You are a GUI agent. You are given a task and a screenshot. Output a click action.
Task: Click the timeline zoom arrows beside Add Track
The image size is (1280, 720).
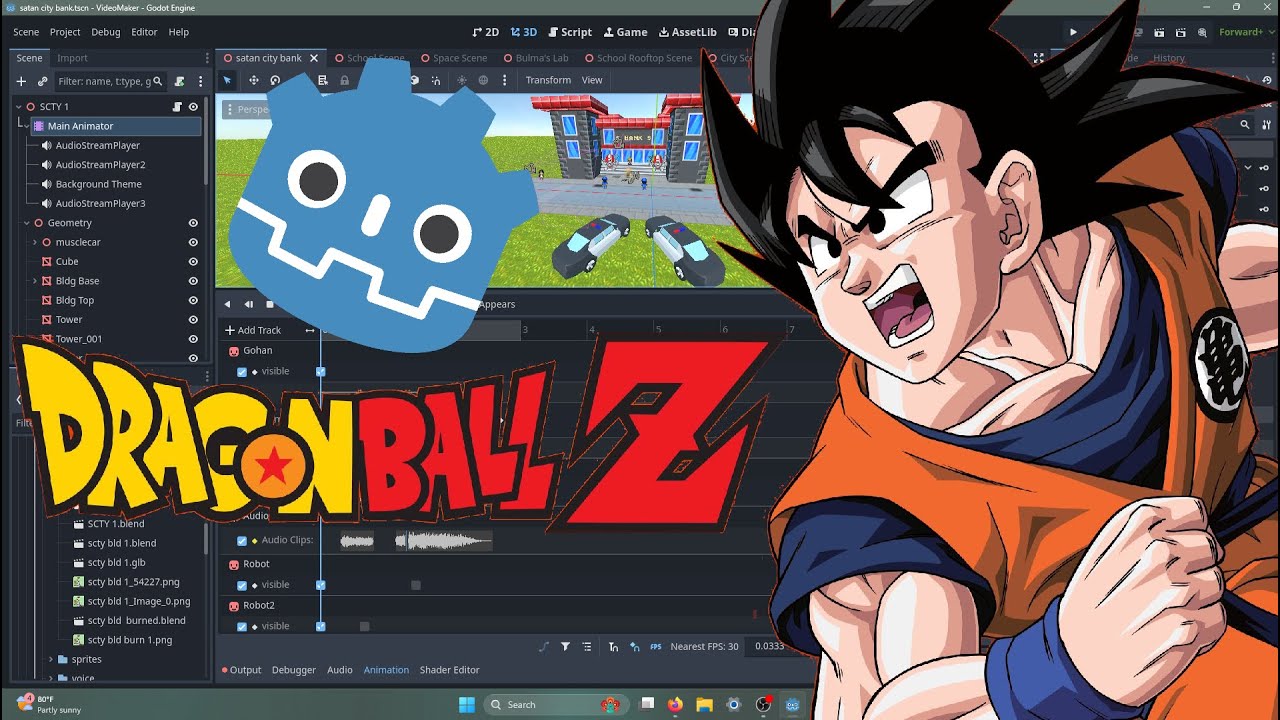[310, 330]
